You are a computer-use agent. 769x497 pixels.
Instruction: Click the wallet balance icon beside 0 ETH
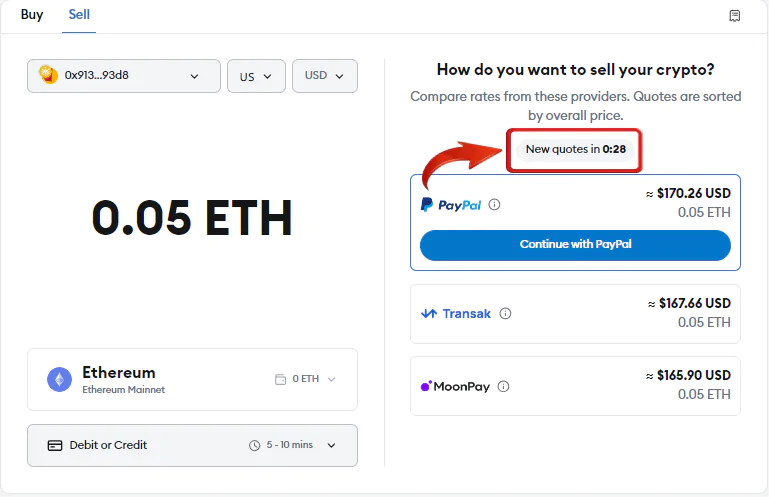[280, 379]
